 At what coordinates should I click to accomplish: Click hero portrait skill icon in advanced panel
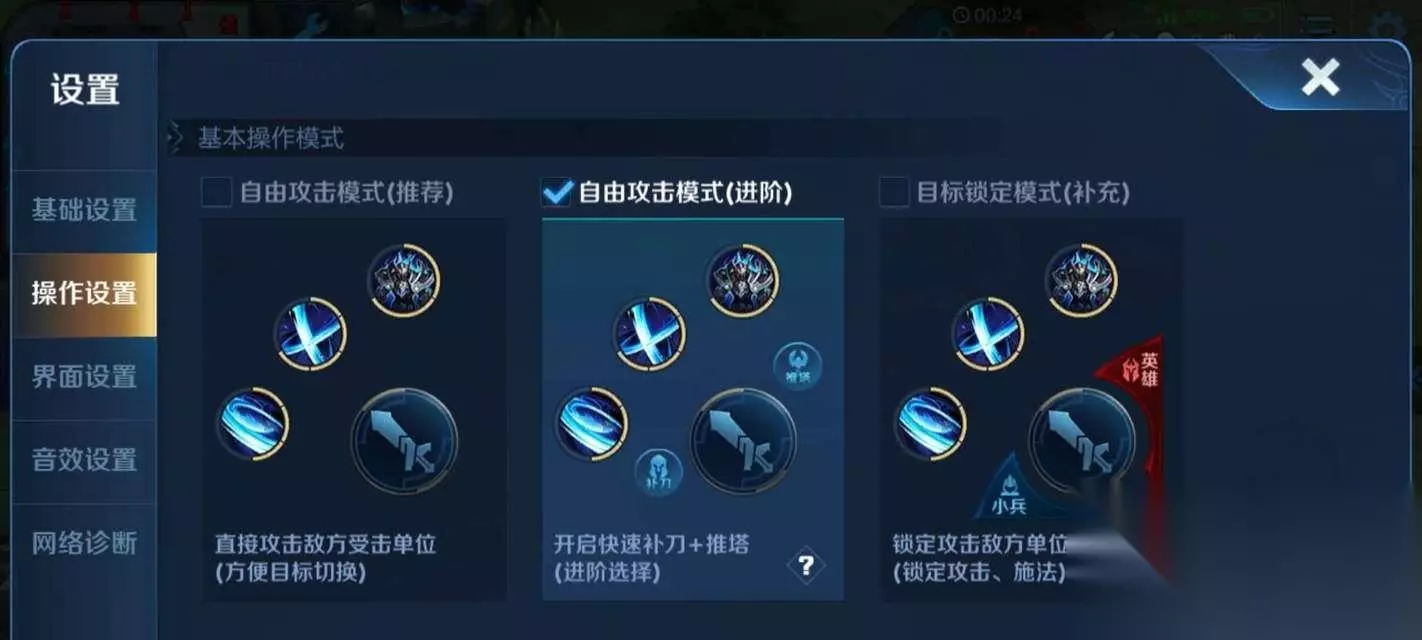click(x=743, y=280)
